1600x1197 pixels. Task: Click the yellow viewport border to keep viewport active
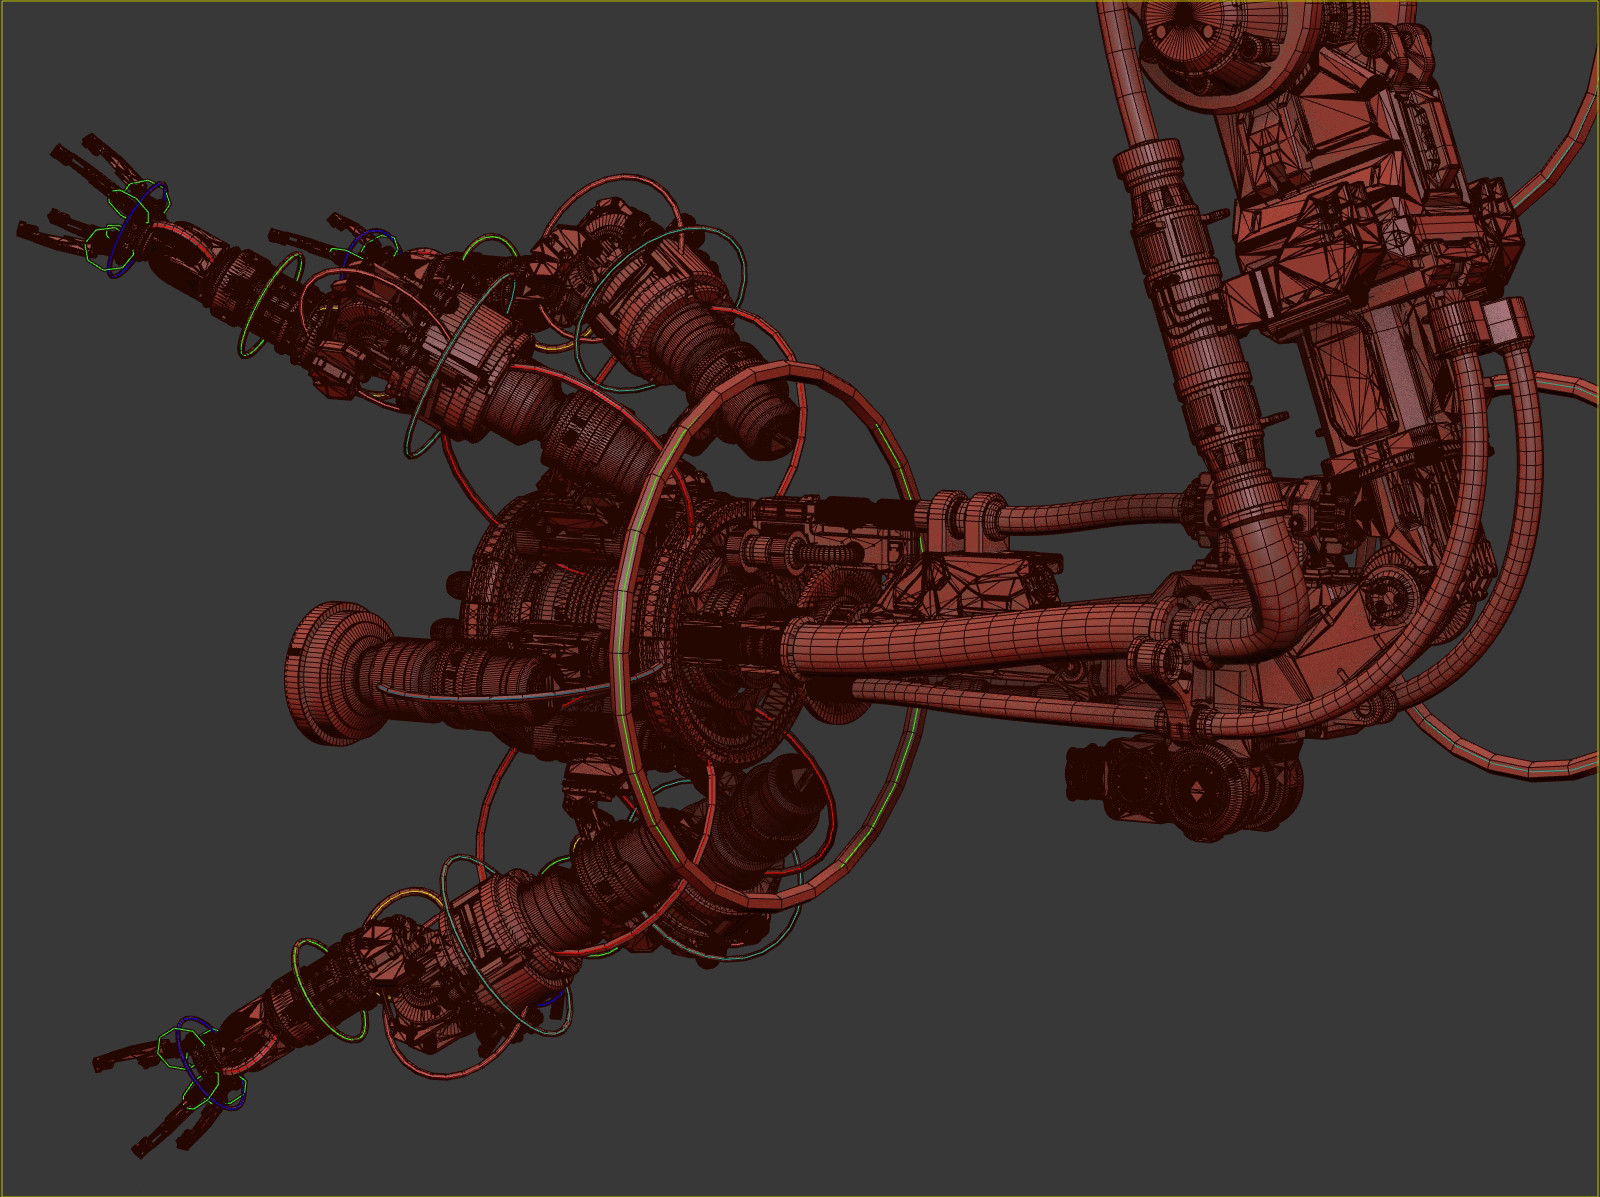click(x=800, y=3)
